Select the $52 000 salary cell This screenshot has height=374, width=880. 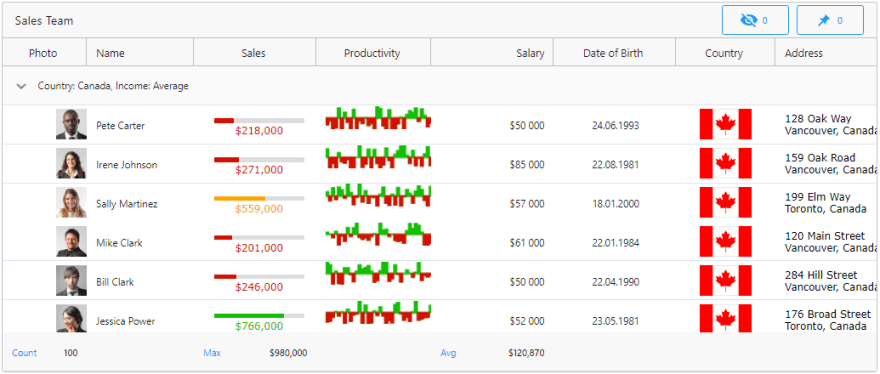527,321
